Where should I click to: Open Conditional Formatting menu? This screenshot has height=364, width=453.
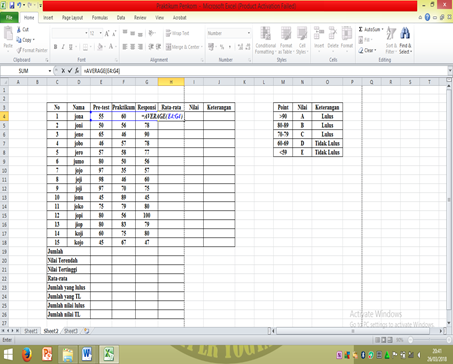(266, 41)
